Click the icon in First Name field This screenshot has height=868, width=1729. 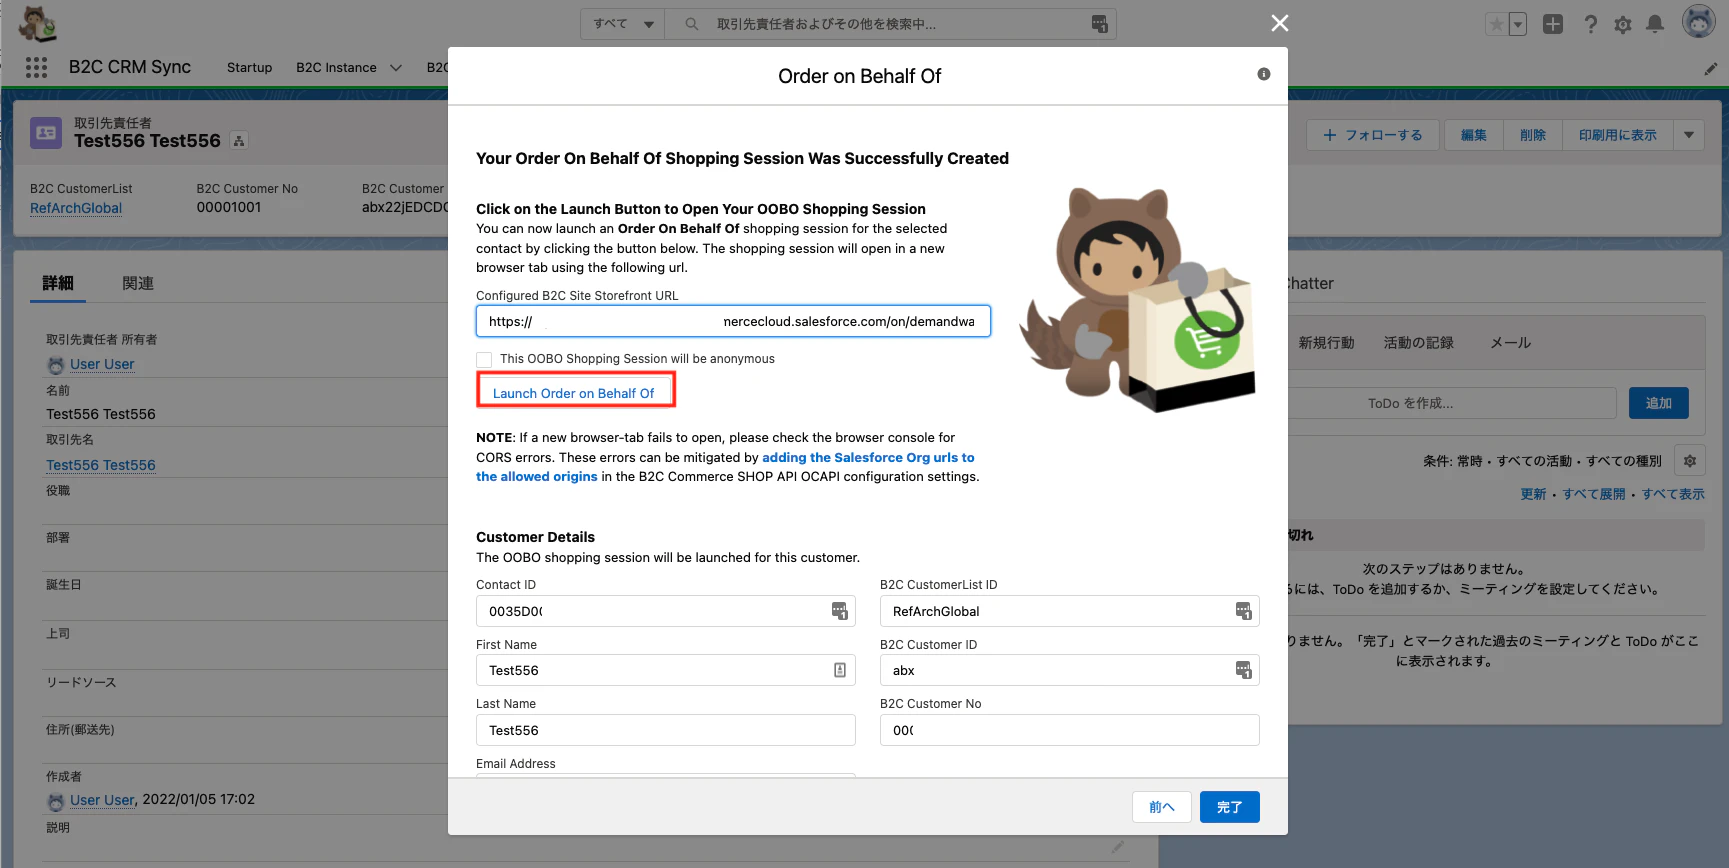(840, 670)
